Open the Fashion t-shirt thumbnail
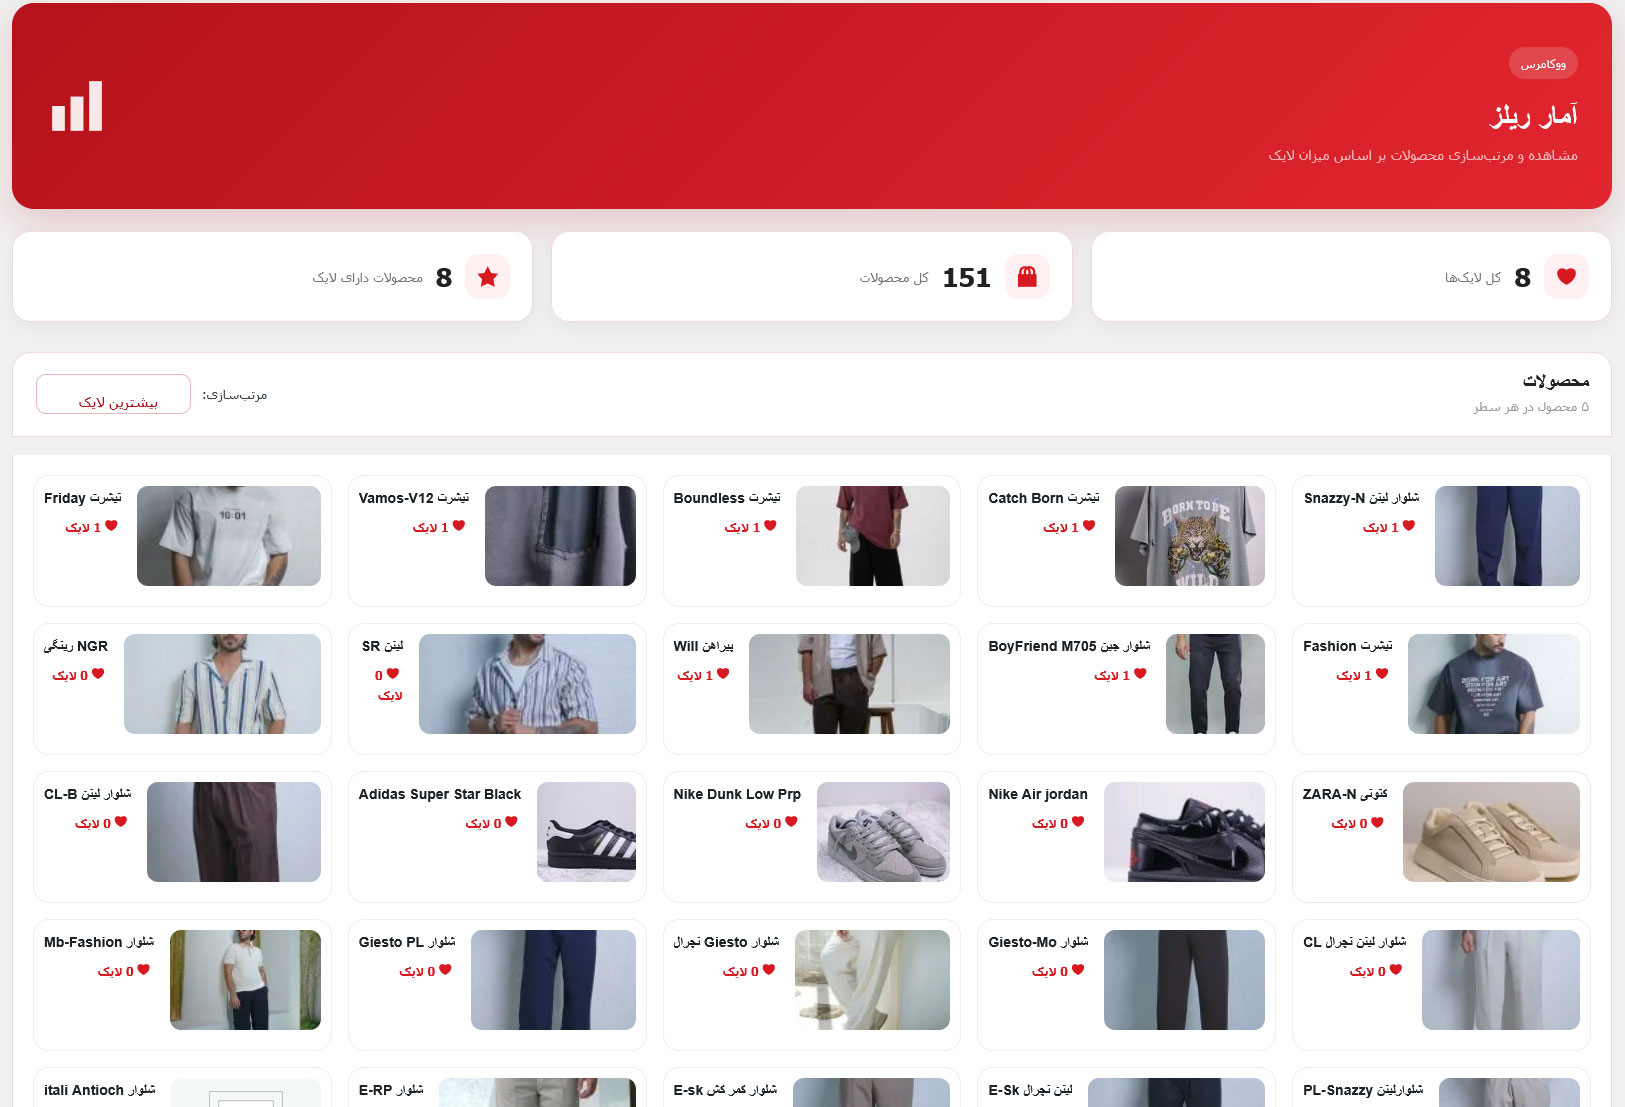This screenshot has height=1107, width=1625. (1494, 684)
